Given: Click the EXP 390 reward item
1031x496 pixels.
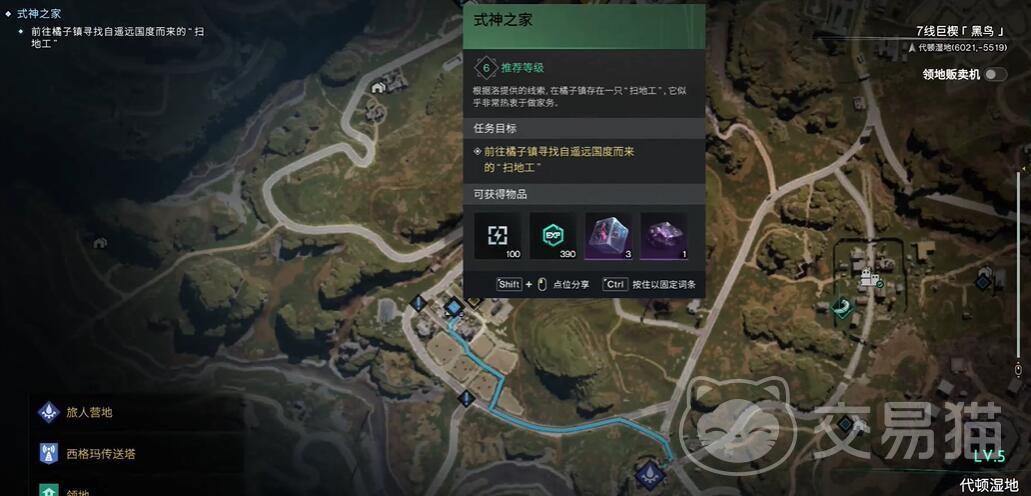Looking at the screenshot, I should coord(553,236).
